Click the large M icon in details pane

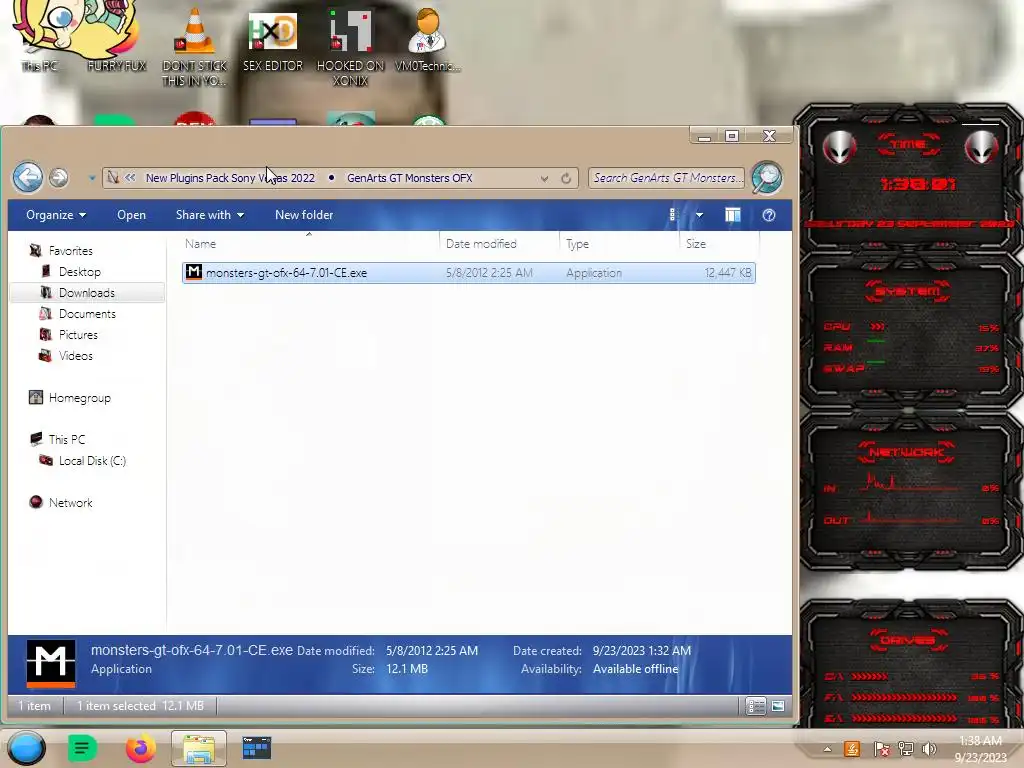(51, 663)
